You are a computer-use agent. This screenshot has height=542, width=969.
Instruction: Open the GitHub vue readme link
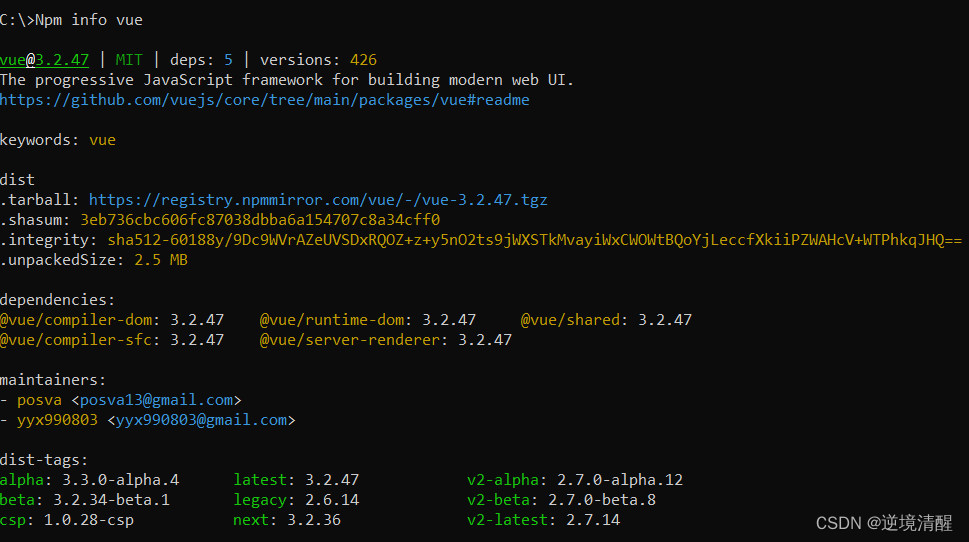pos(264,100)
